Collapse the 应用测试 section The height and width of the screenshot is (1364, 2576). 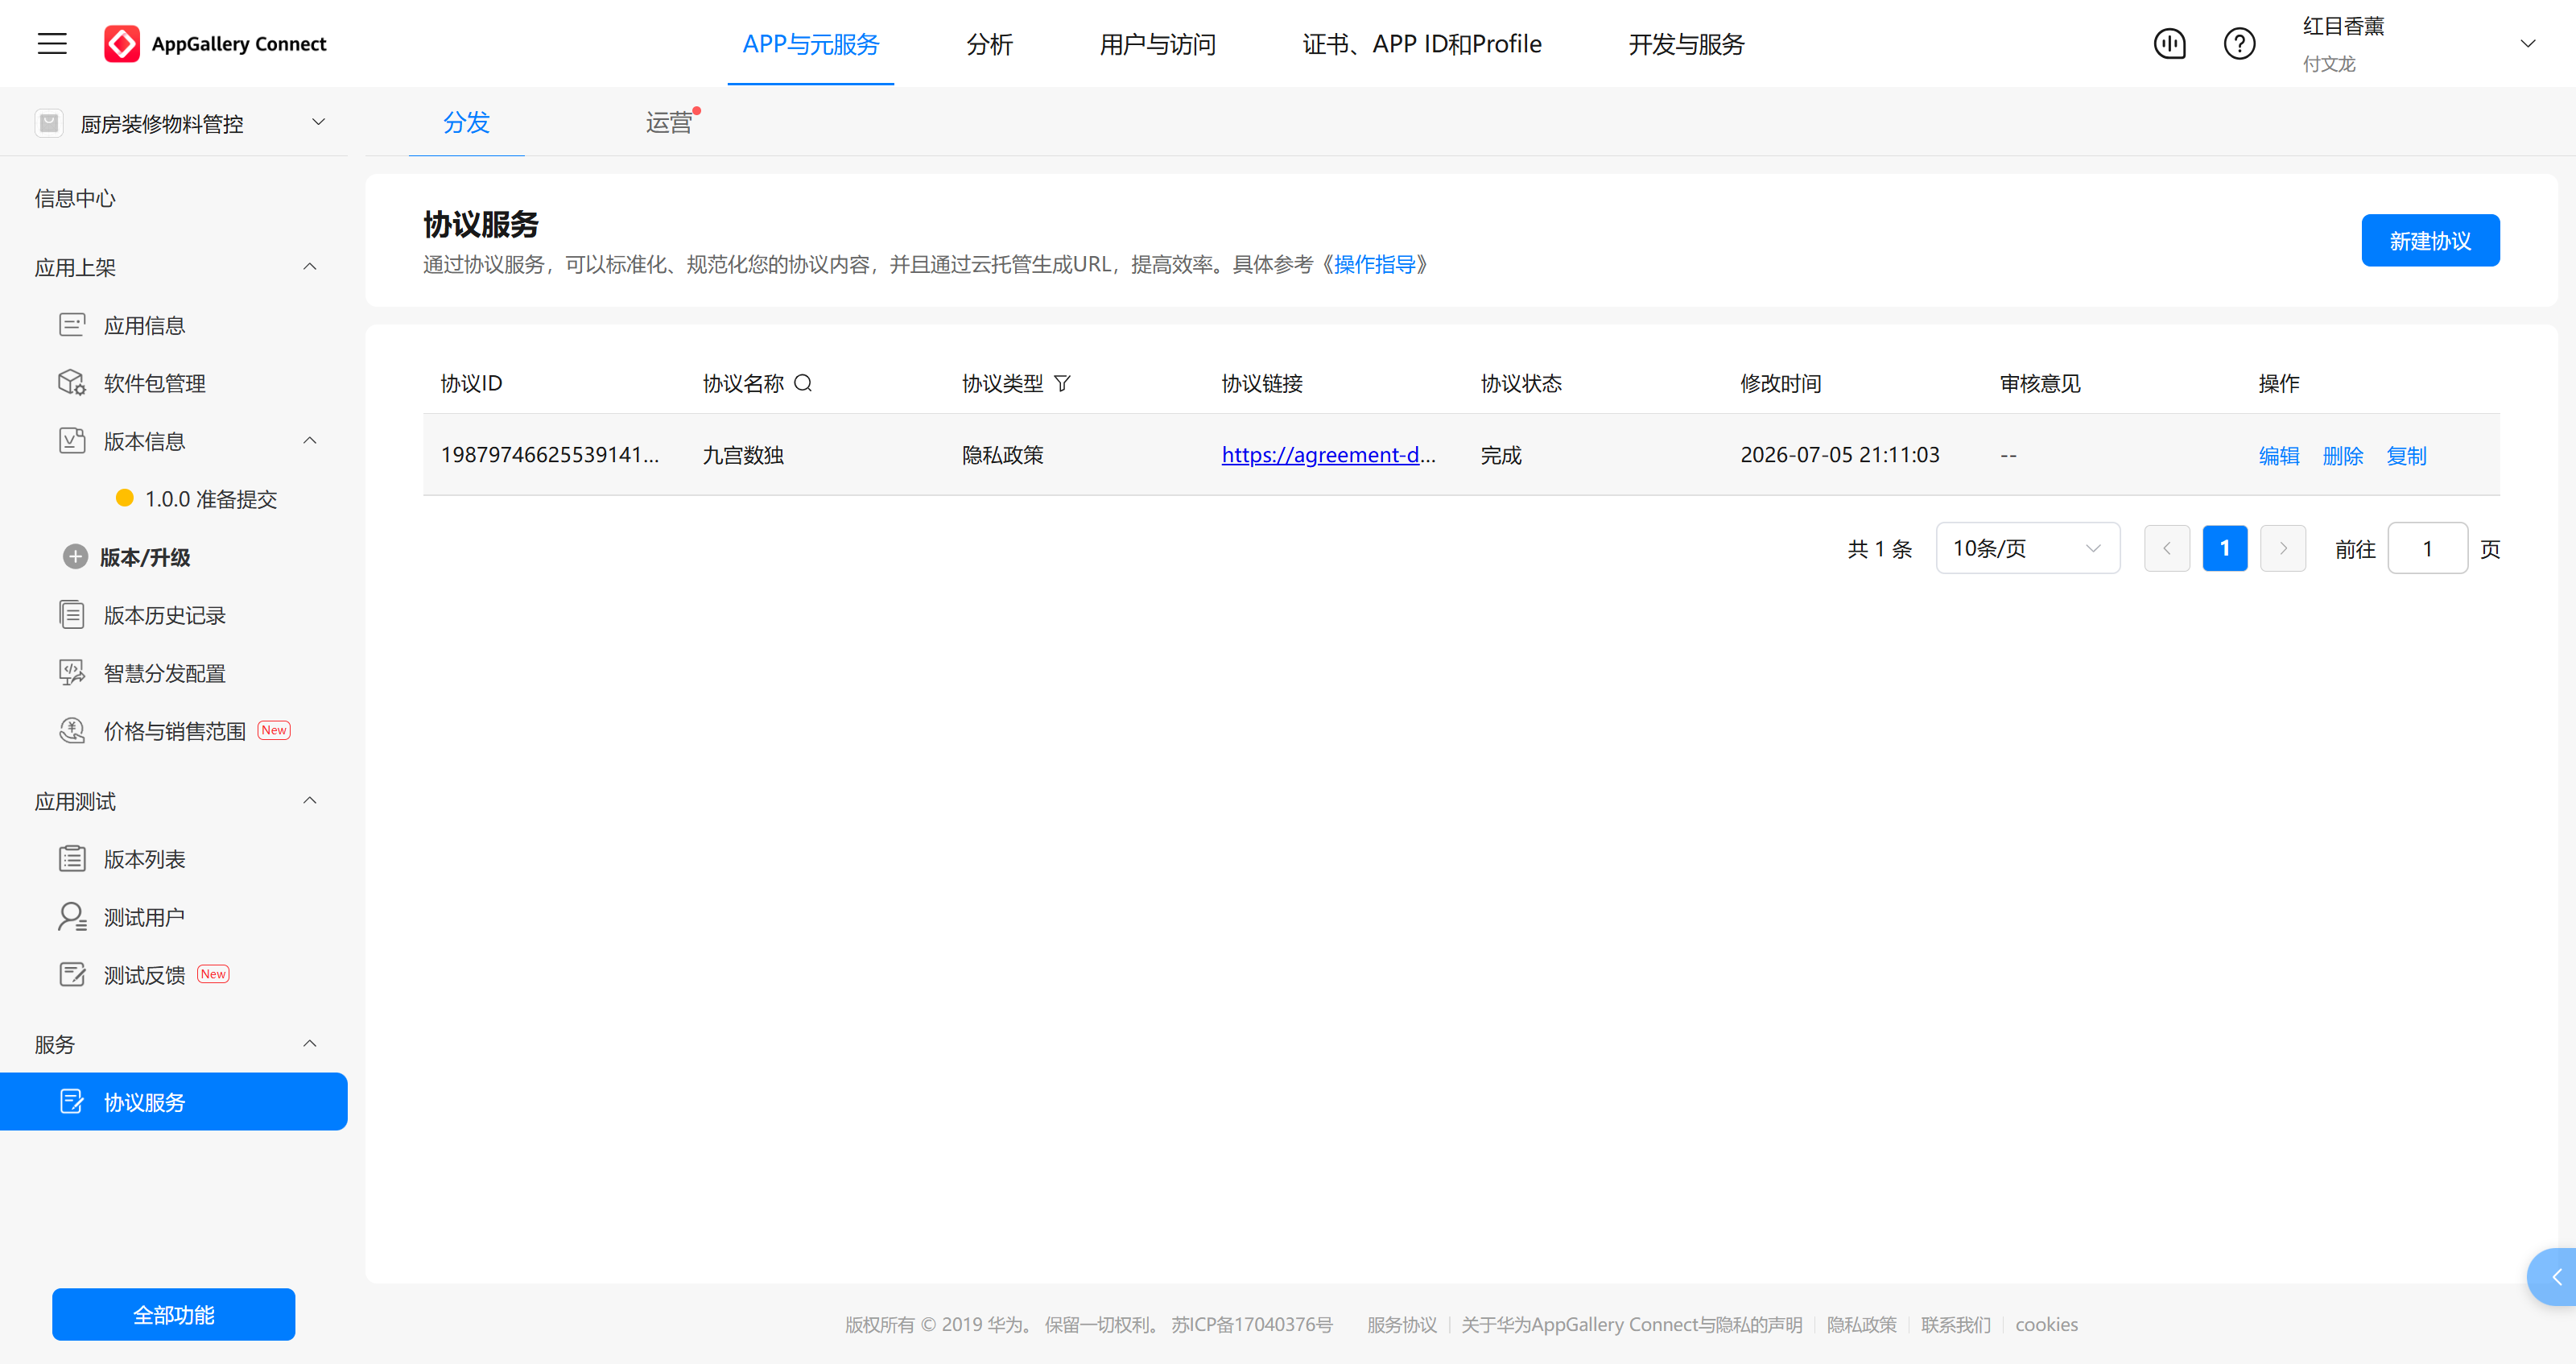pyautogui.click(x=310, y=800)
